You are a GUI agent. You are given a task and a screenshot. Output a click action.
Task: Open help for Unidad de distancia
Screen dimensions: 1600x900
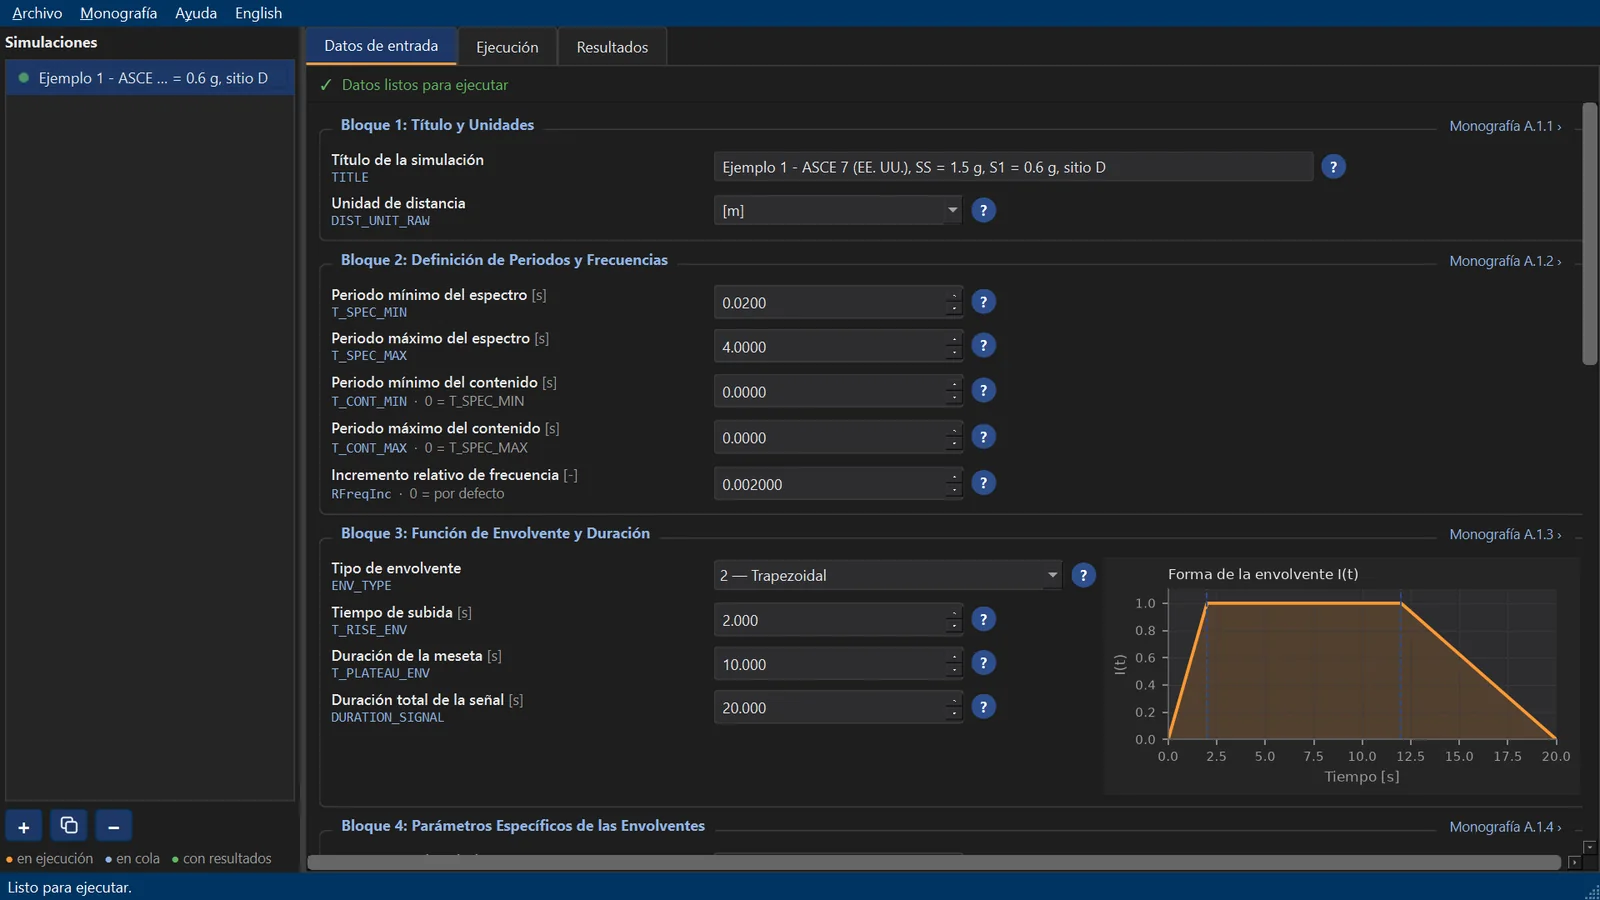[x=983, y=210]
